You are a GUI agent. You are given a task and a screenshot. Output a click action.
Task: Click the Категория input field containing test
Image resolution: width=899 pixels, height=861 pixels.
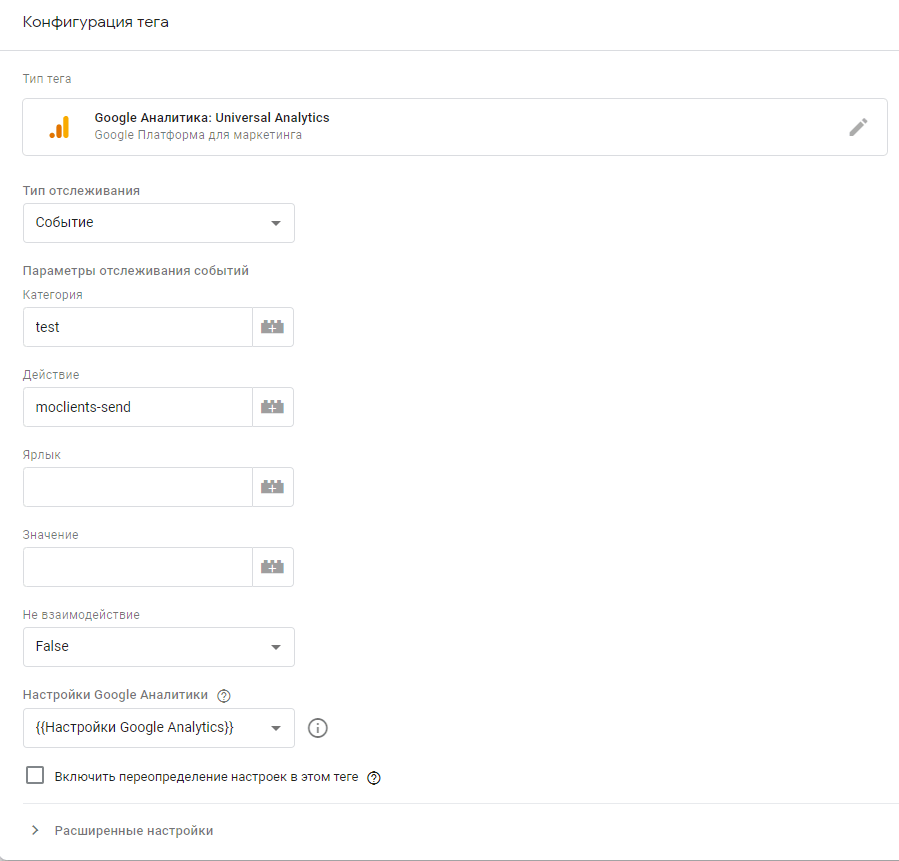(137, 327)
